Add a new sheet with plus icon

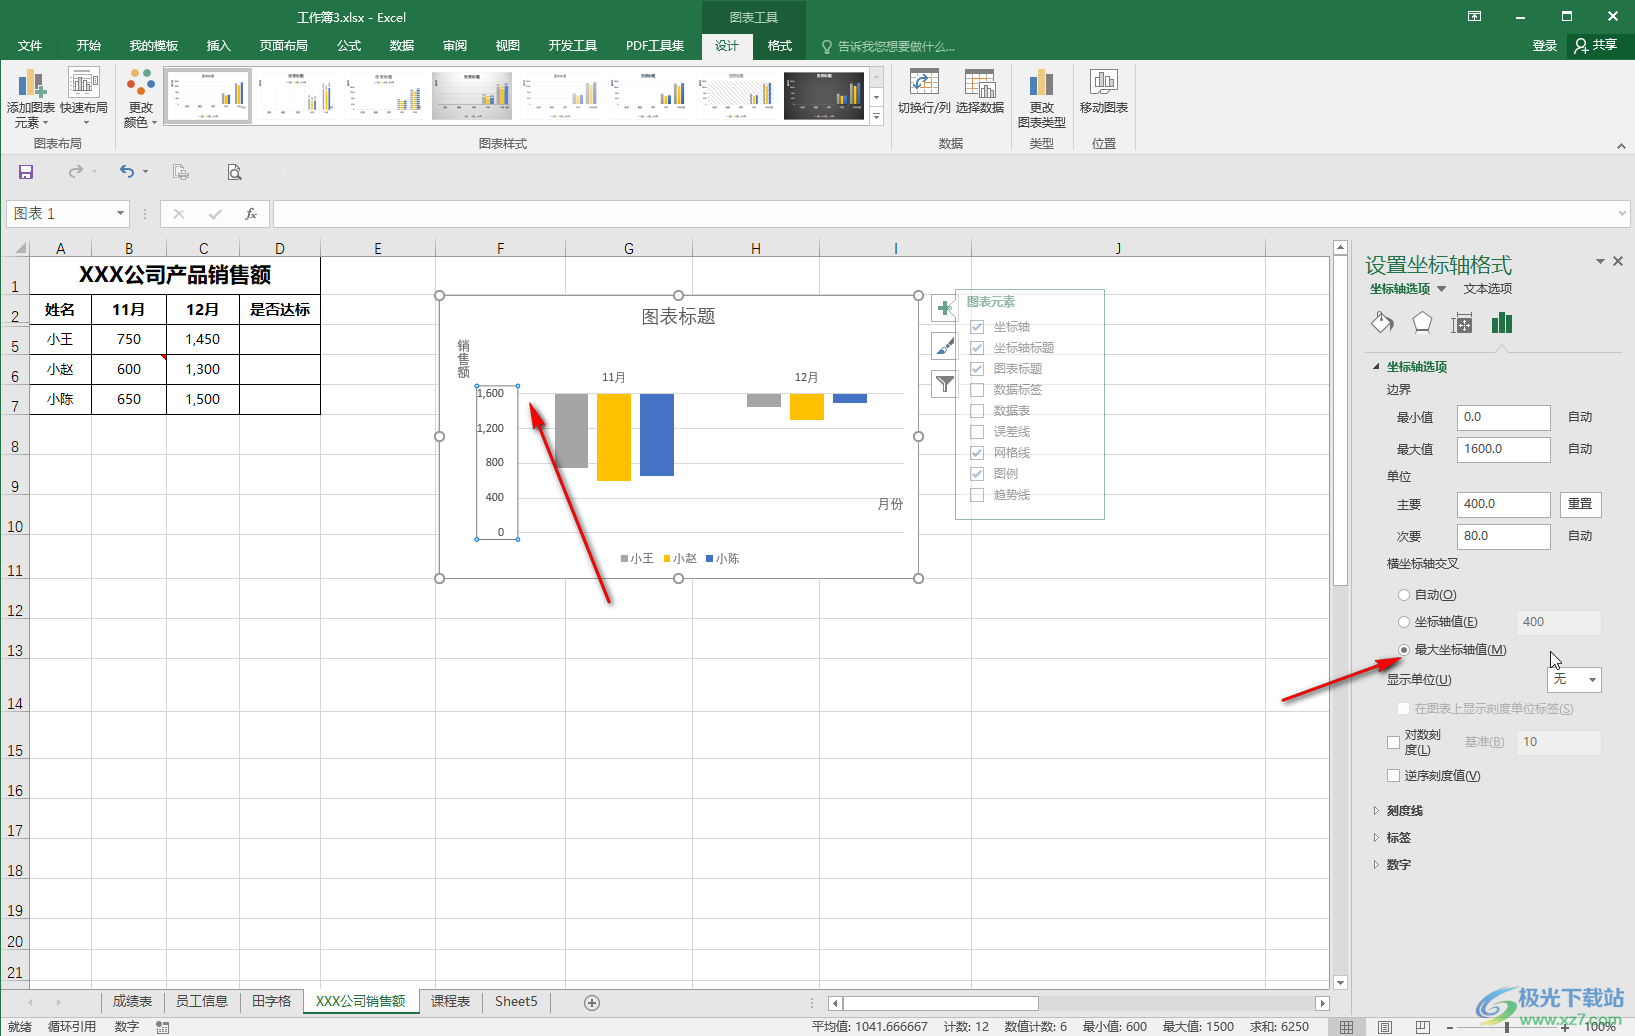[592, 1002]
